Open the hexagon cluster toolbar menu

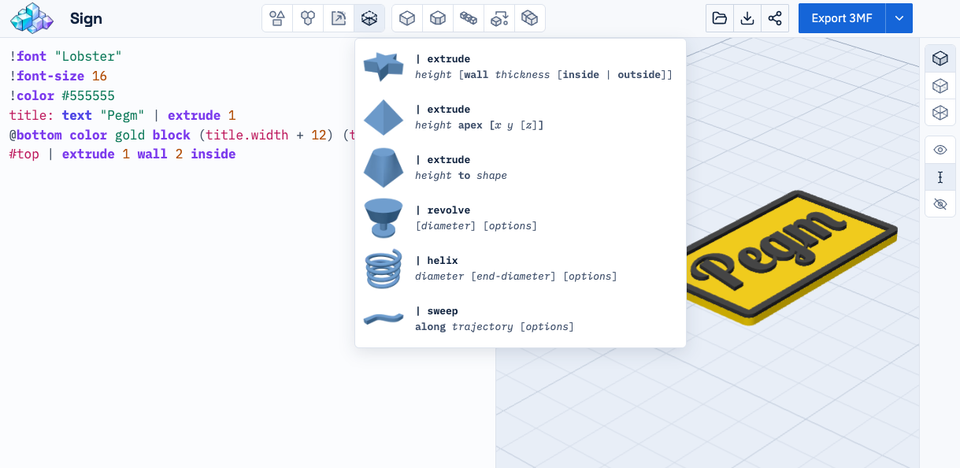point(308,18)
